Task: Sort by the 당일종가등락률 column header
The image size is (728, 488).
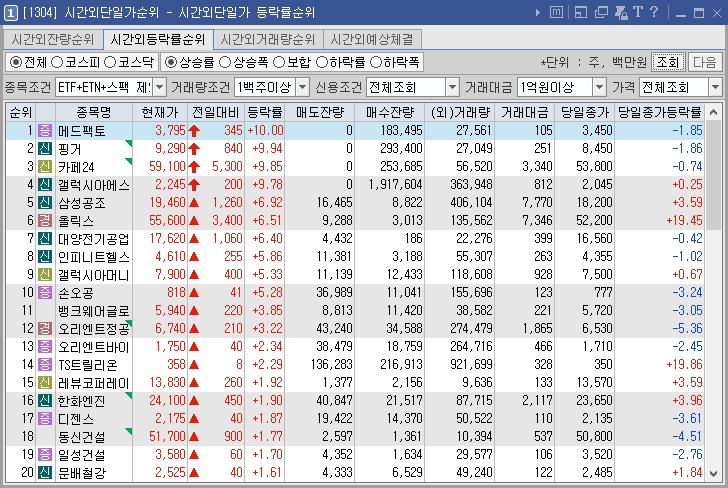Action: click(659, 112)
